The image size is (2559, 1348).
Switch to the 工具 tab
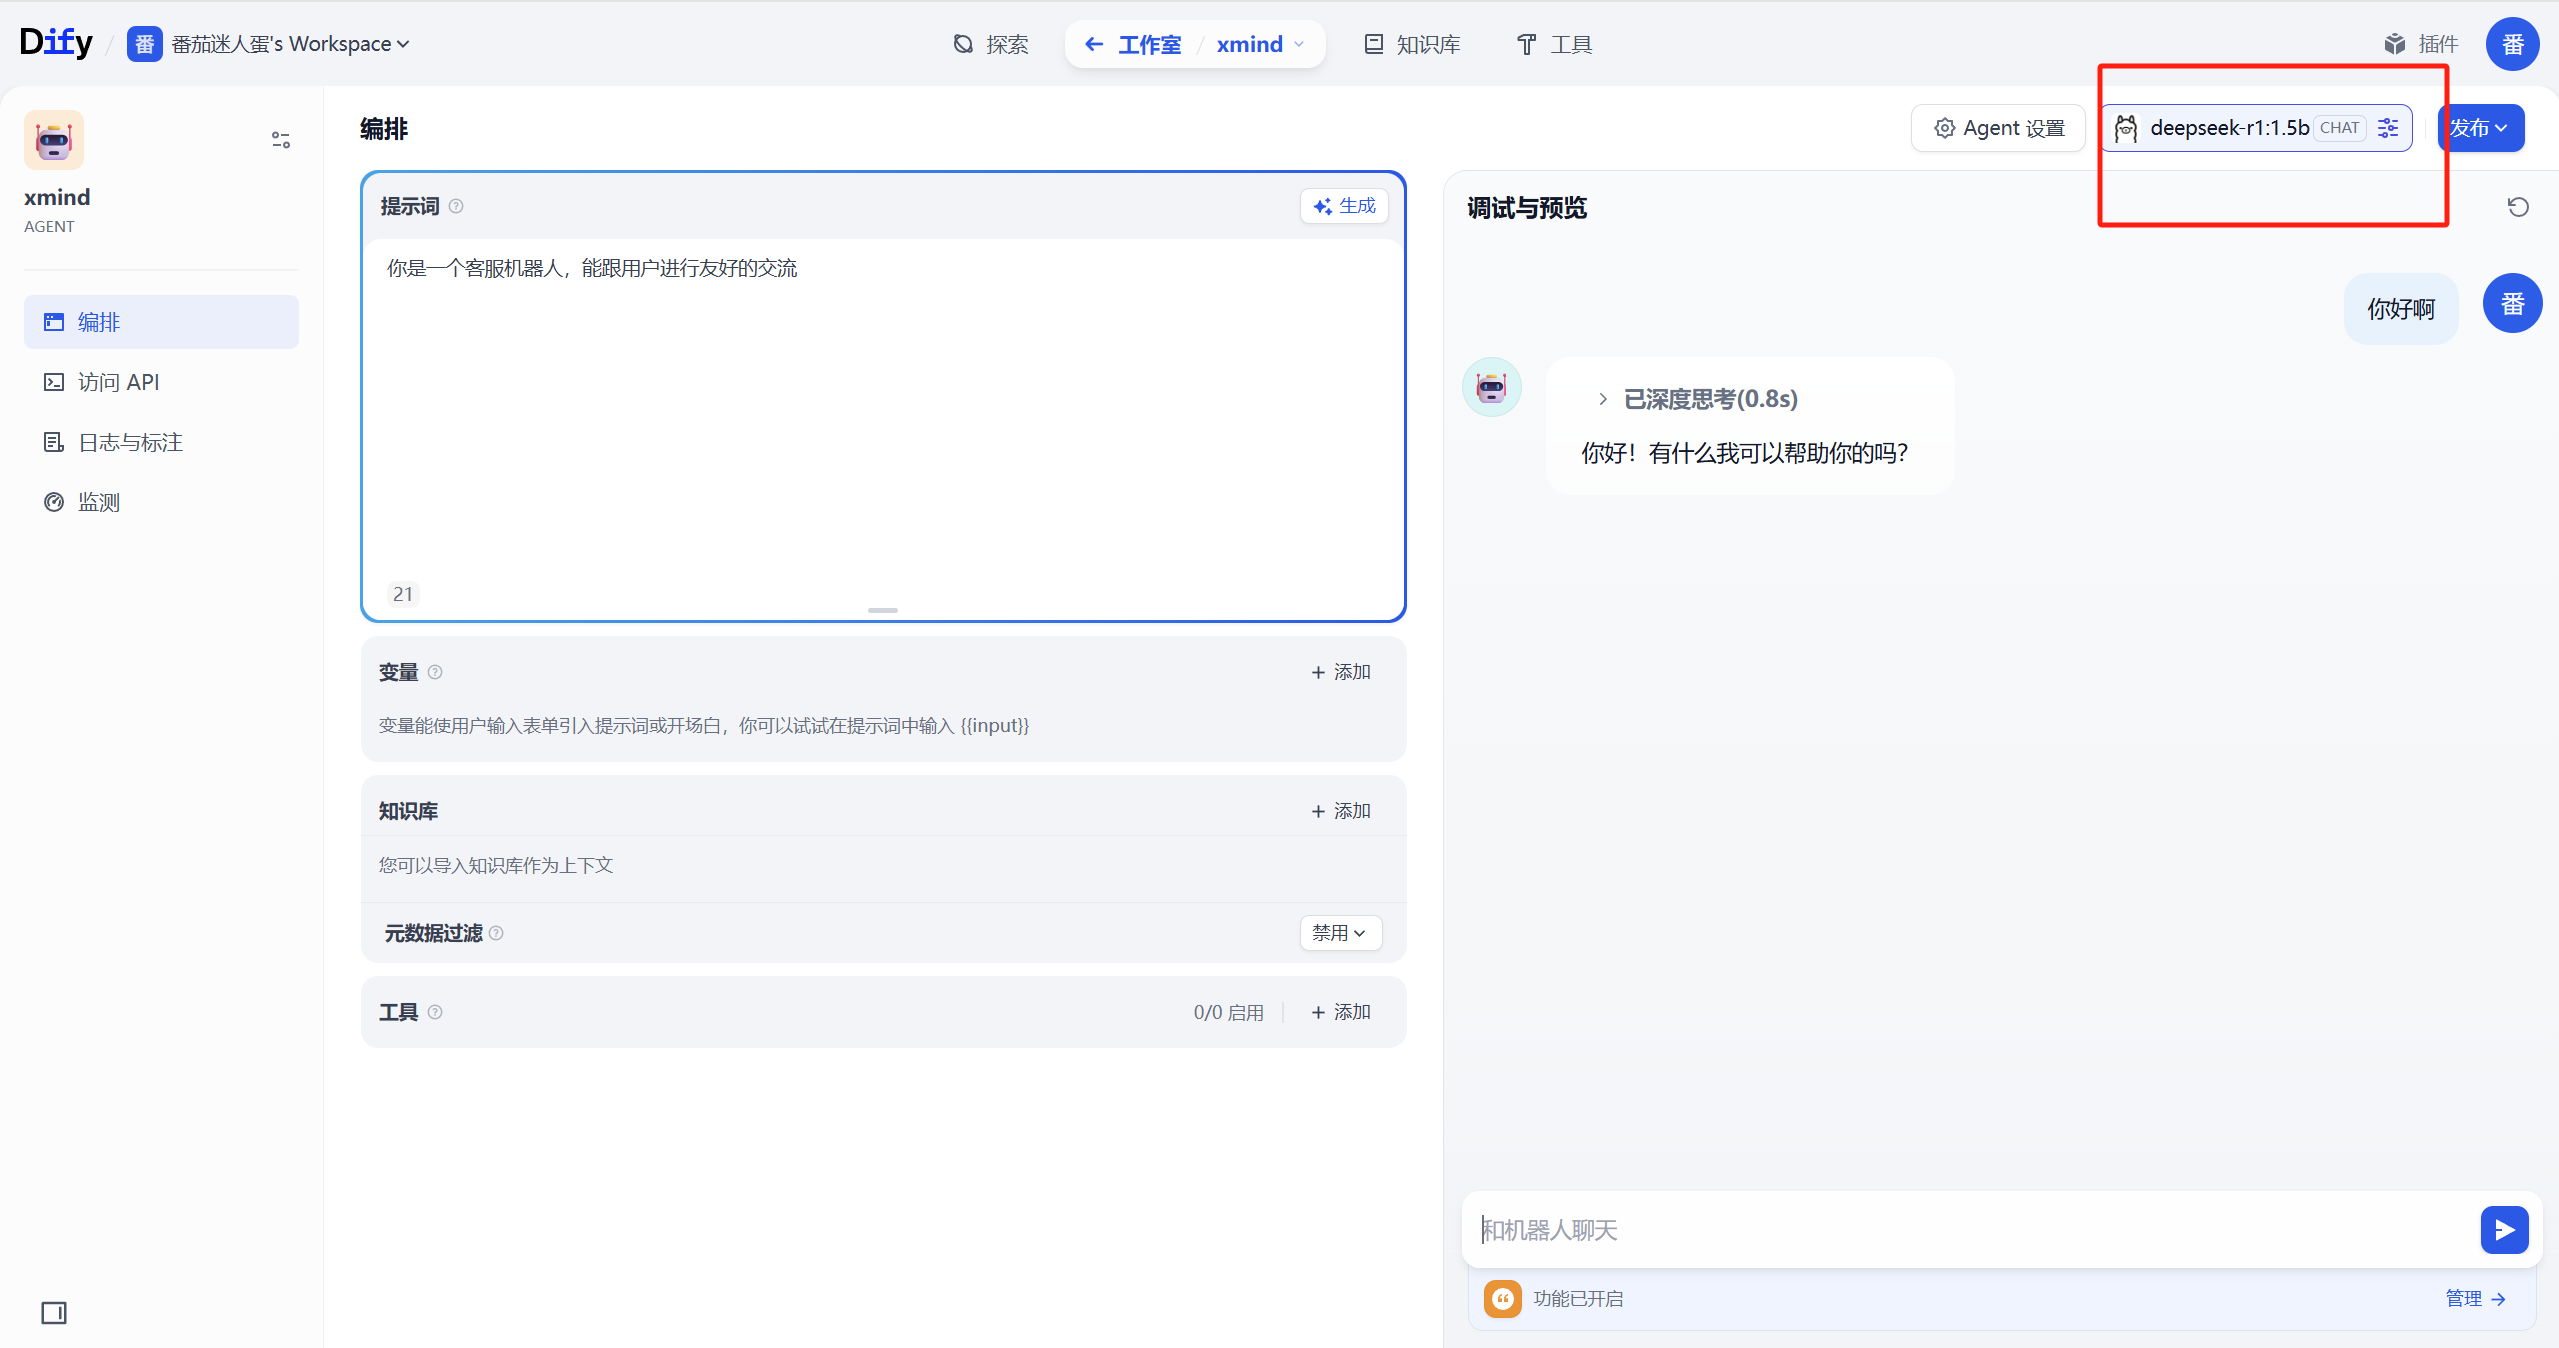pos(1552,43)
